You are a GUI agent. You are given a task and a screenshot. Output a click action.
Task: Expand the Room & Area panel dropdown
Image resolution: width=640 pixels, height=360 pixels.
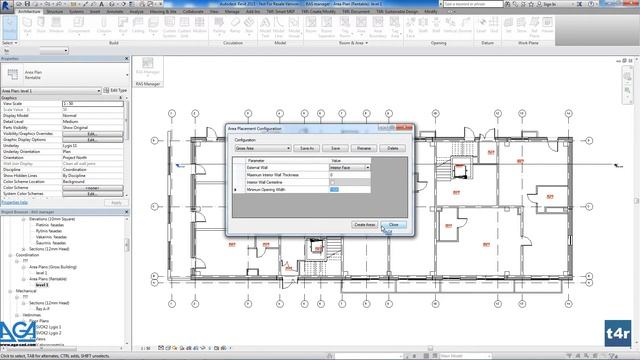[353, 43]
